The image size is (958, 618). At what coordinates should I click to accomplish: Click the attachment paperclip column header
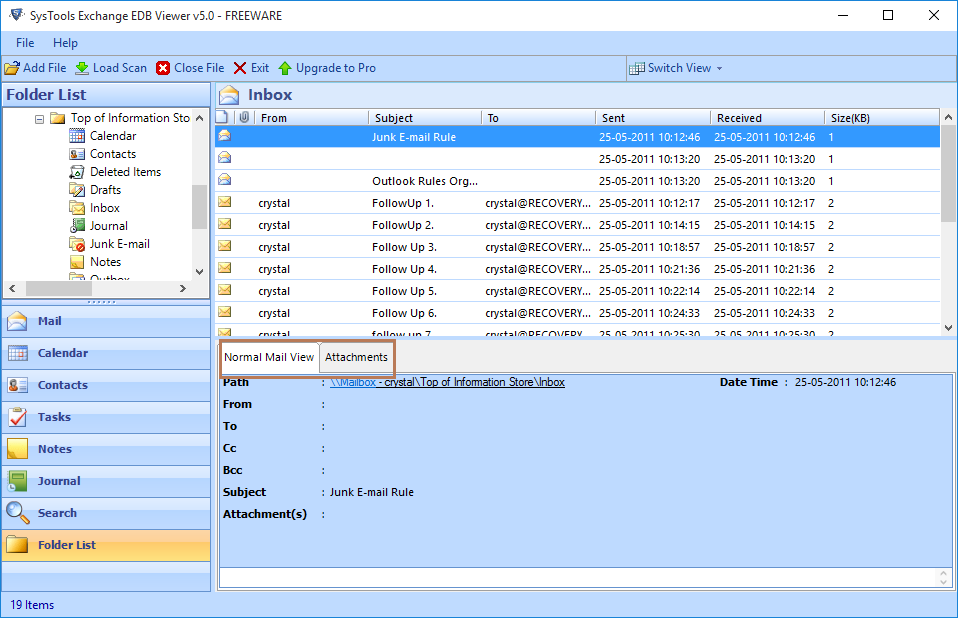244,117
